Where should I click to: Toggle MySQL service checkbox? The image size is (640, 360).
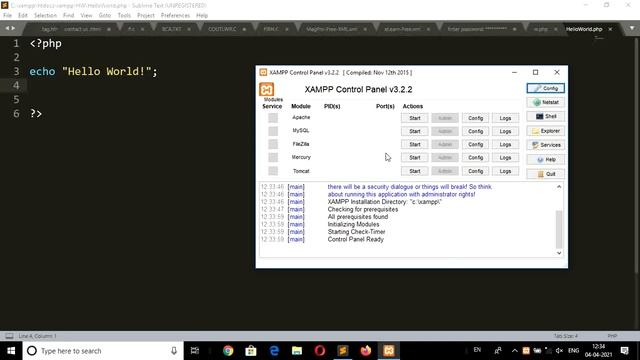[x=273, y=131]
